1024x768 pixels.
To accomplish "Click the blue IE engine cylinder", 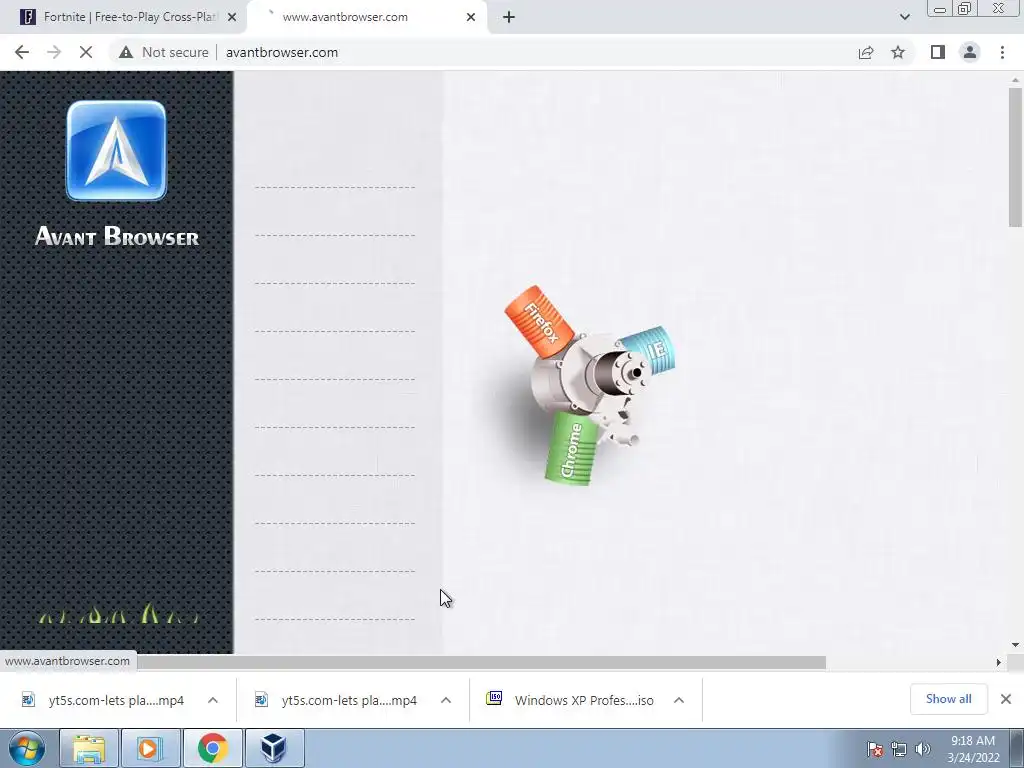I will click(x=650, y=349).
